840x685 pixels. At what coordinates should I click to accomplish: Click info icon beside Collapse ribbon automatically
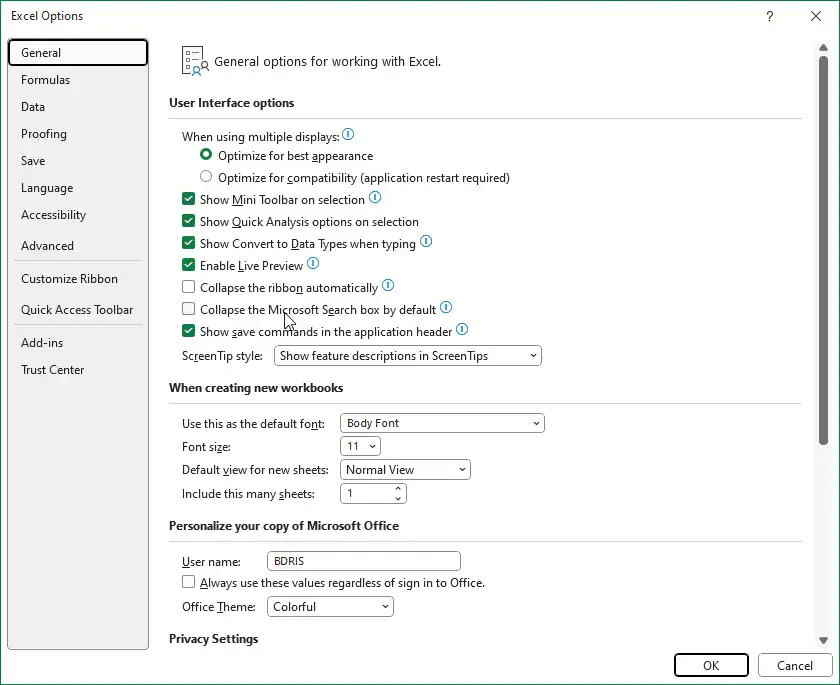[x=388, y=287]
